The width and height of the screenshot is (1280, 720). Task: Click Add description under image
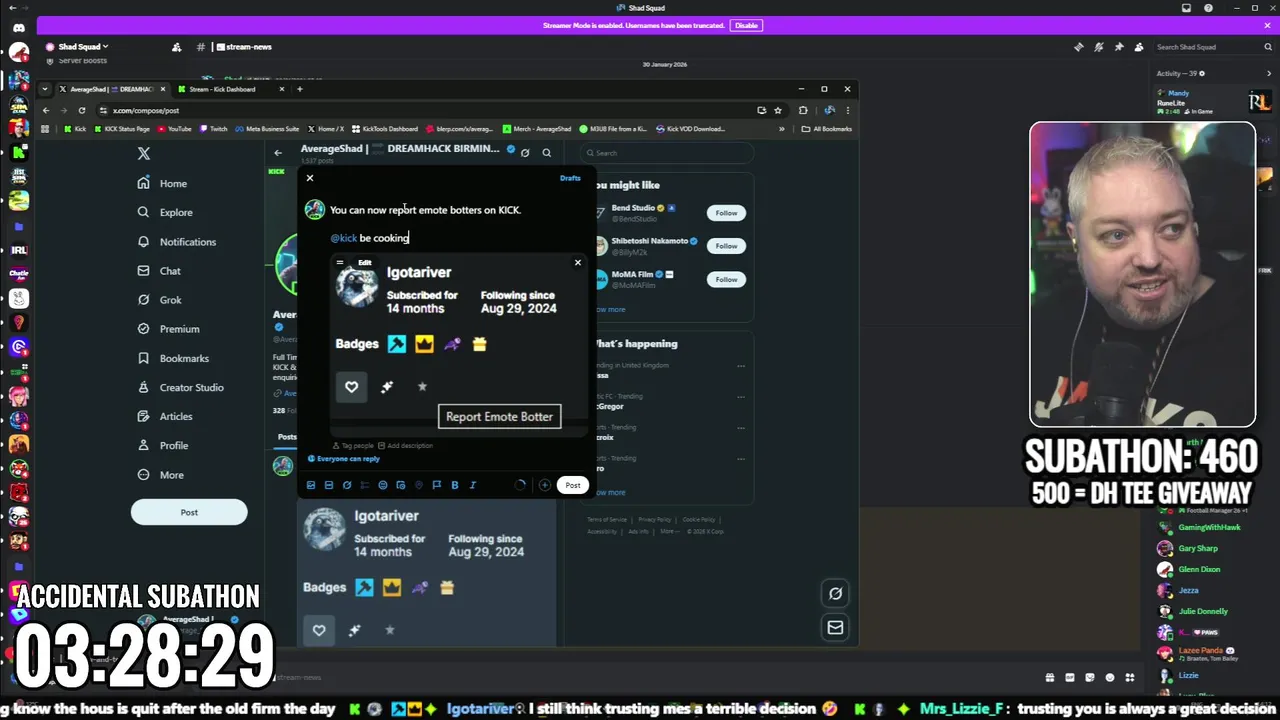coord(406,446)
